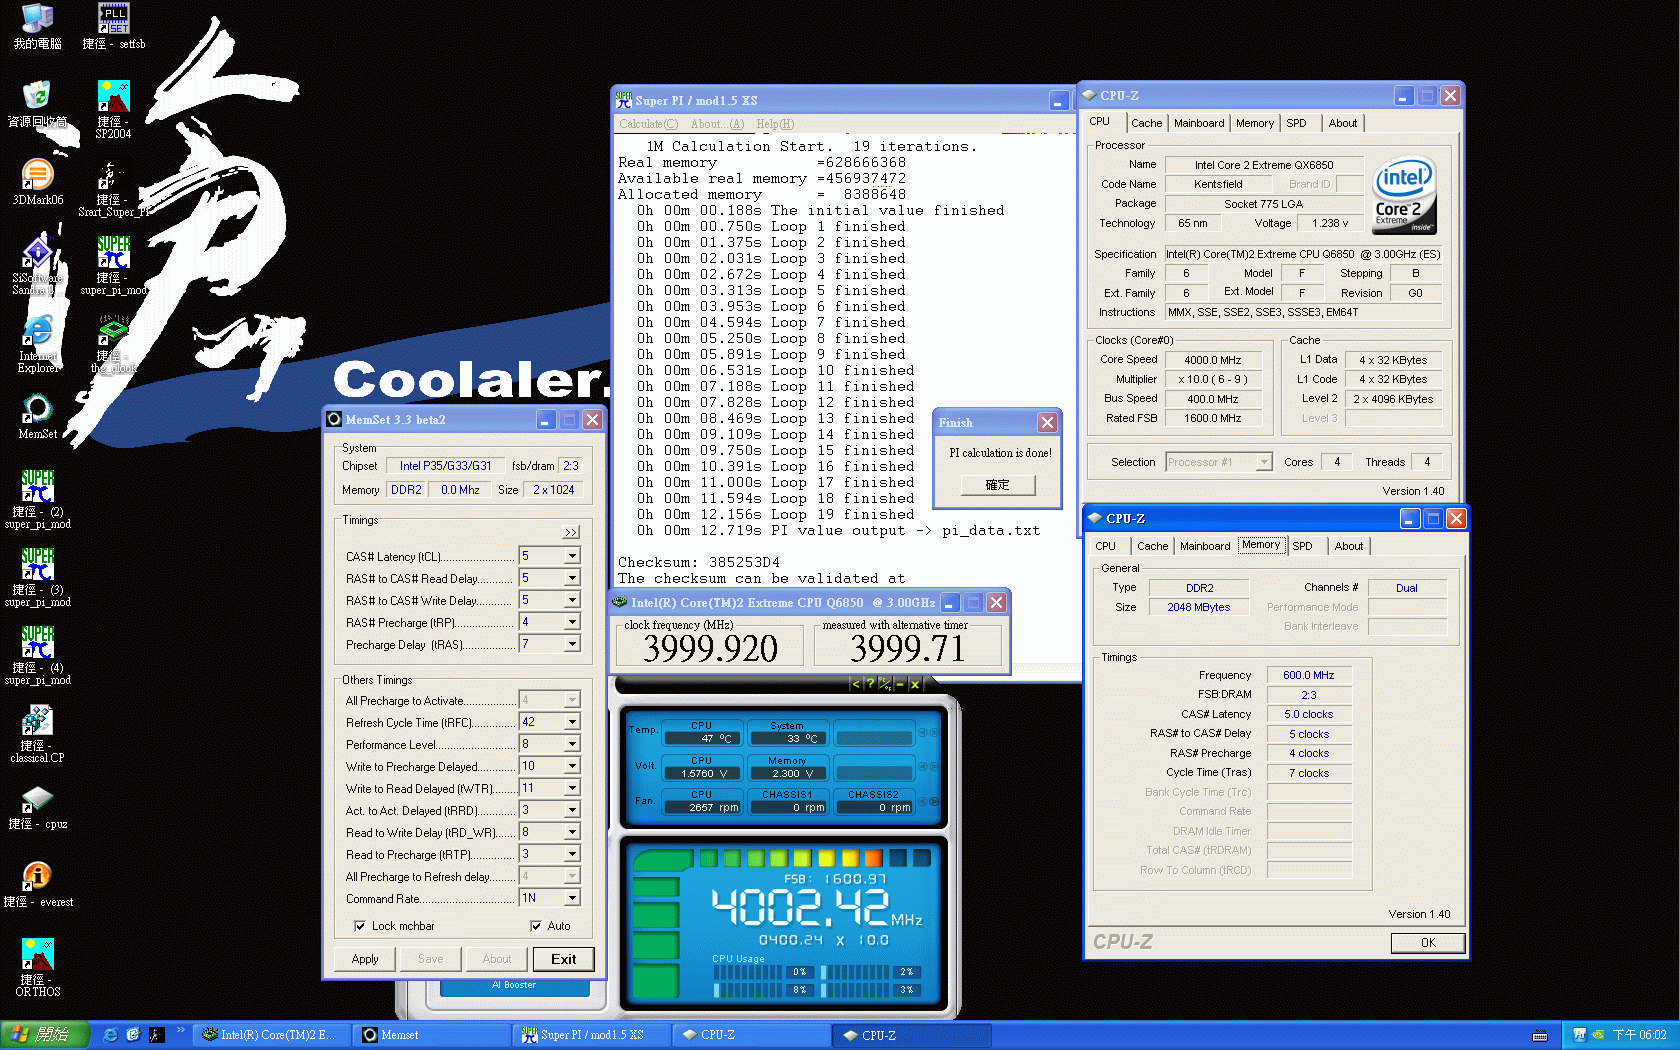This screenshot has width=1680, height=1050.
Task: Confirm the PI calculation finish dialog
Action: (x=996, y=485)
